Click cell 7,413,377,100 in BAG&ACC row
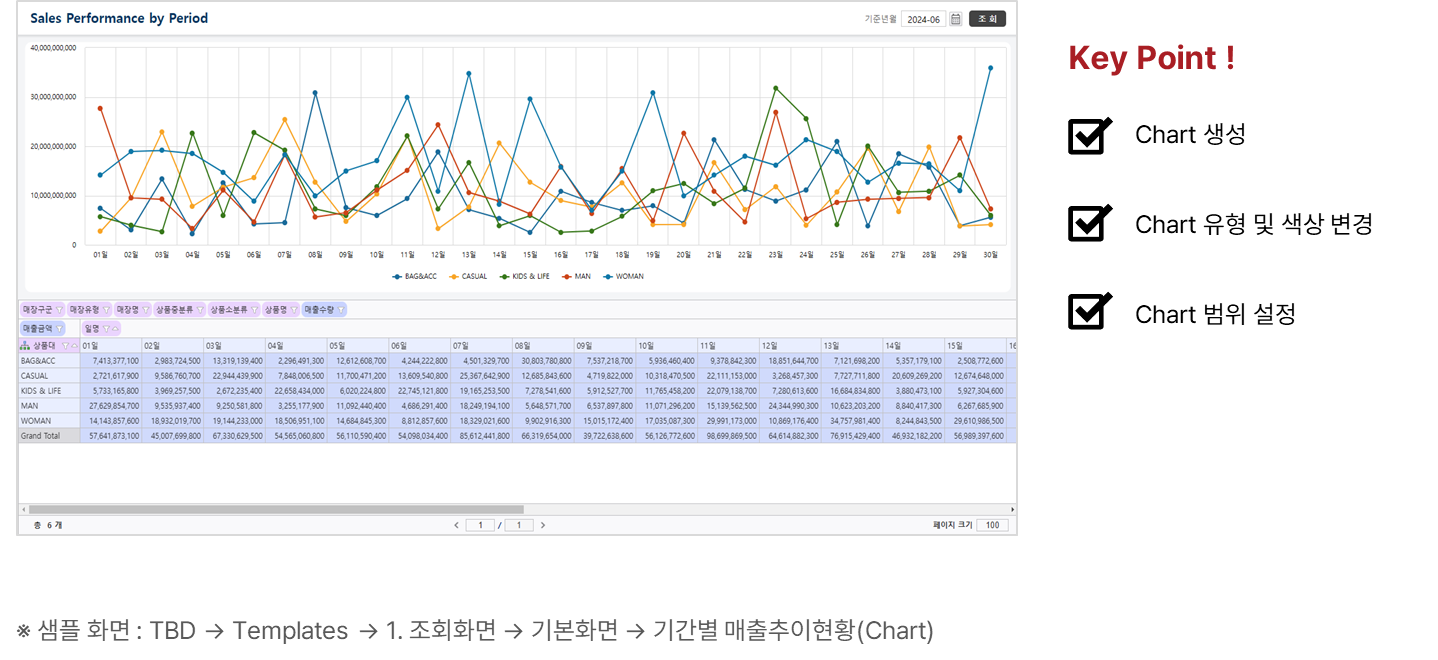Screen dimensions: 1438x660 111,360
